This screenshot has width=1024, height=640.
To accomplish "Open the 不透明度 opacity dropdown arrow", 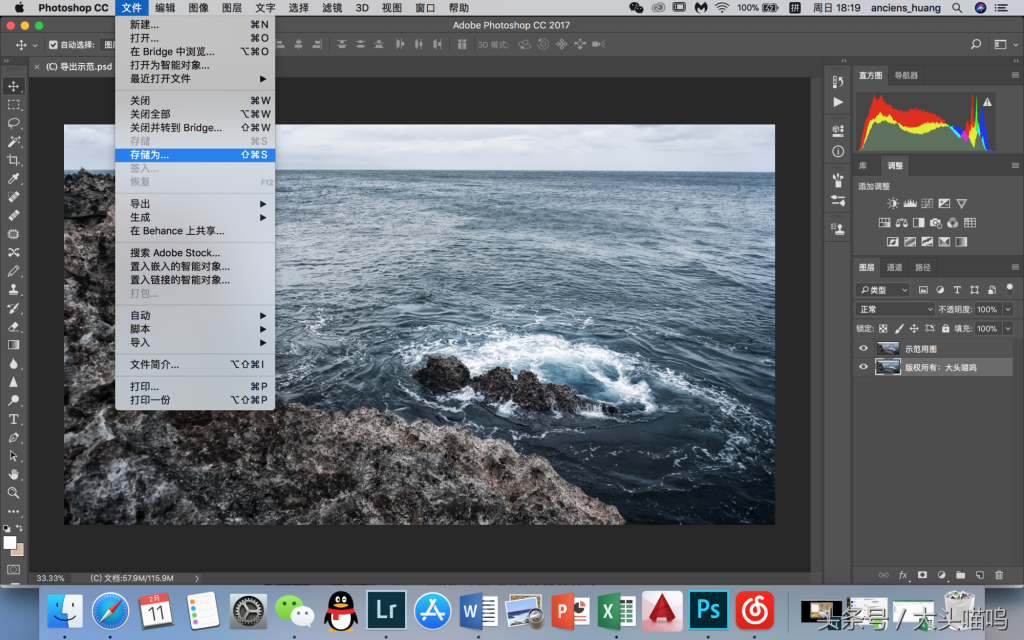I will pyautogui.click(x=1008, y=309).
